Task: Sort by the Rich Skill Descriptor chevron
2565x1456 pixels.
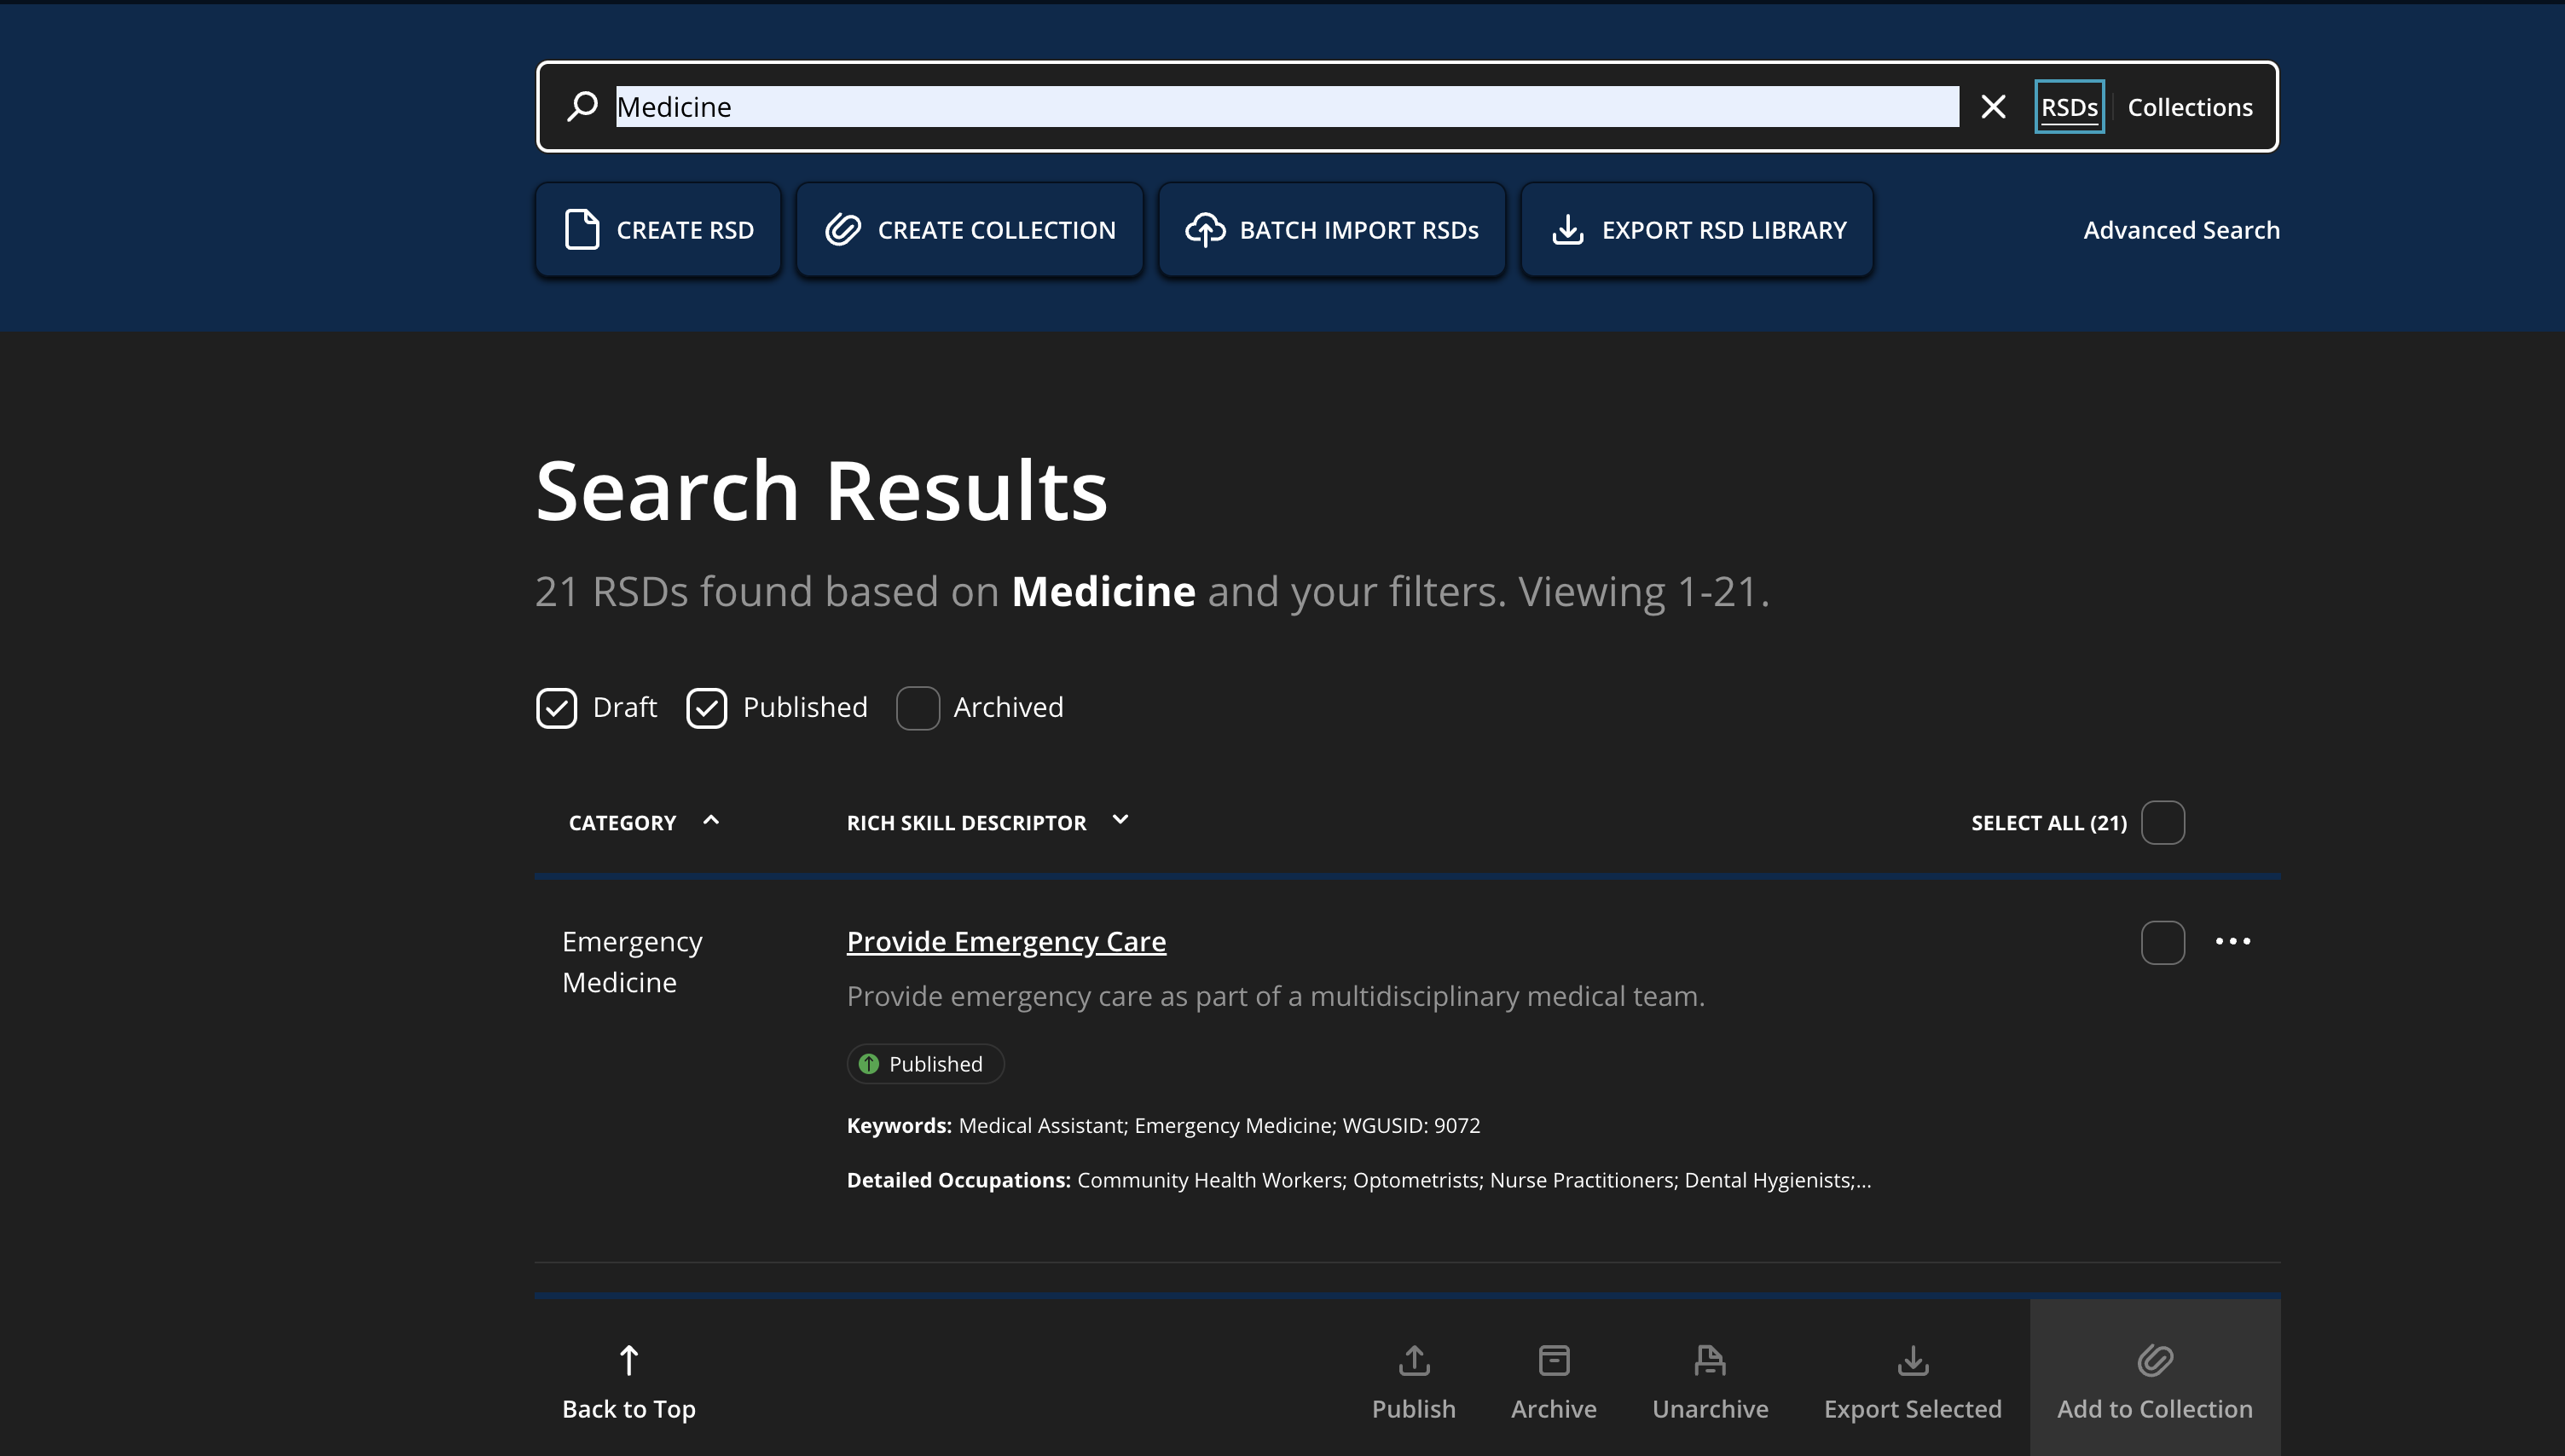Action: coord(1120,820)
